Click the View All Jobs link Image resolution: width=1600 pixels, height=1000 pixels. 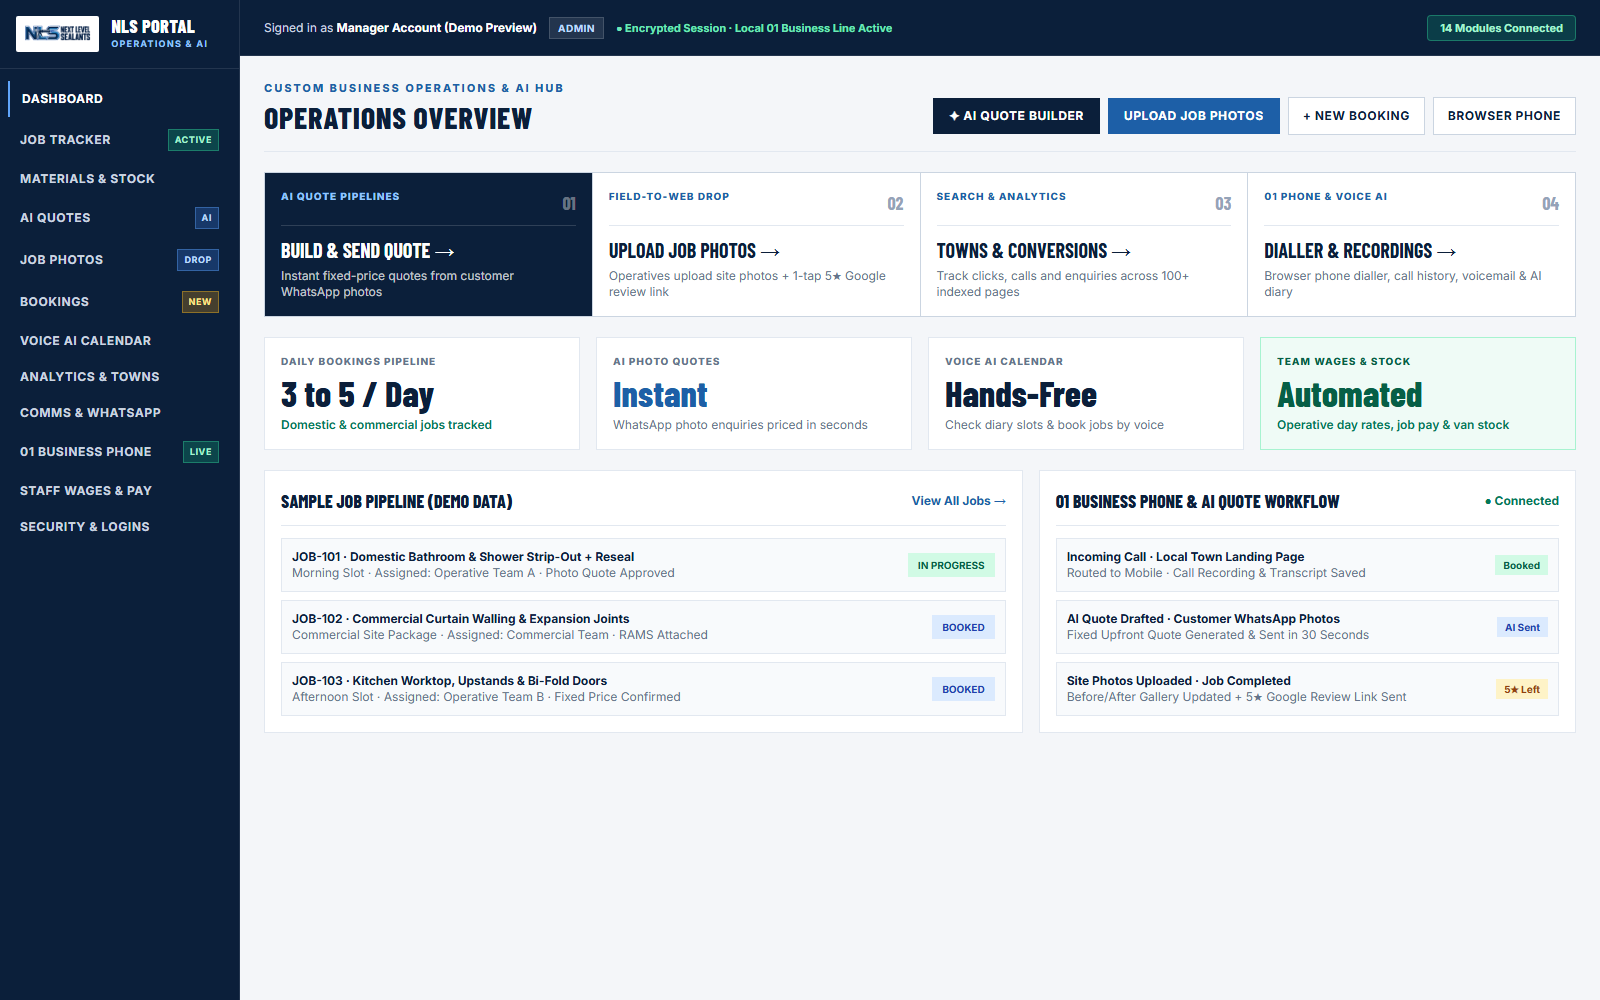pos(958,501)
